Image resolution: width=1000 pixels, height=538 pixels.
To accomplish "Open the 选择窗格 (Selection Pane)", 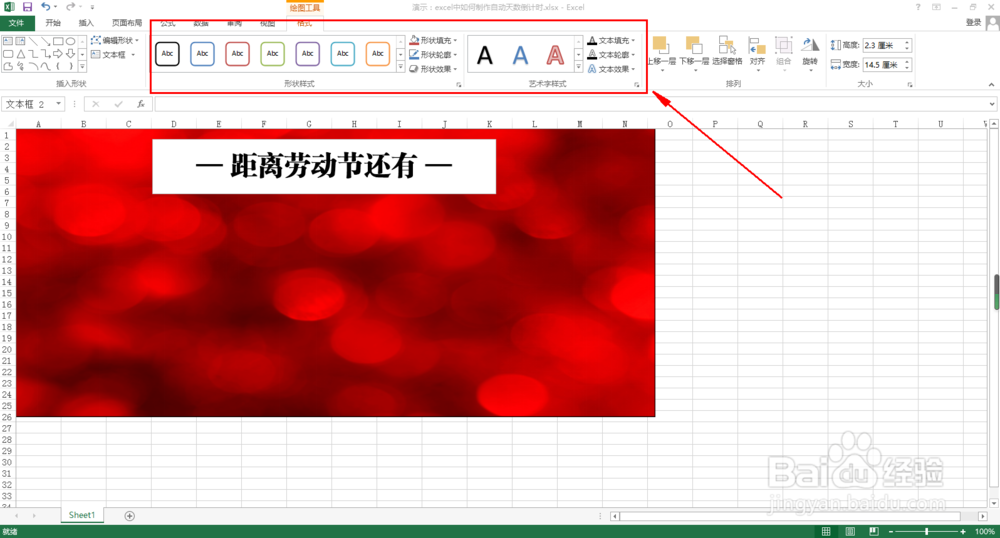I will [727, 52].
